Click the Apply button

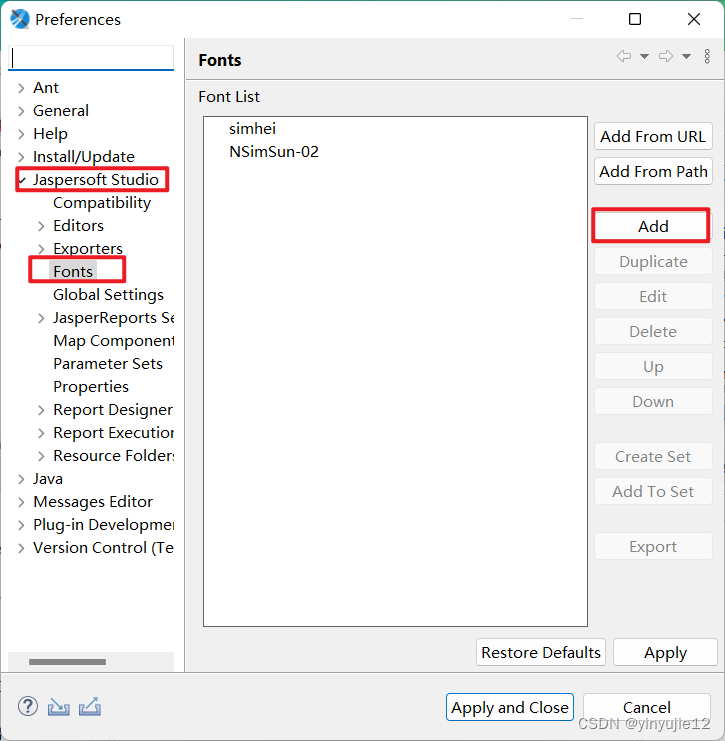tap(665, 652)
